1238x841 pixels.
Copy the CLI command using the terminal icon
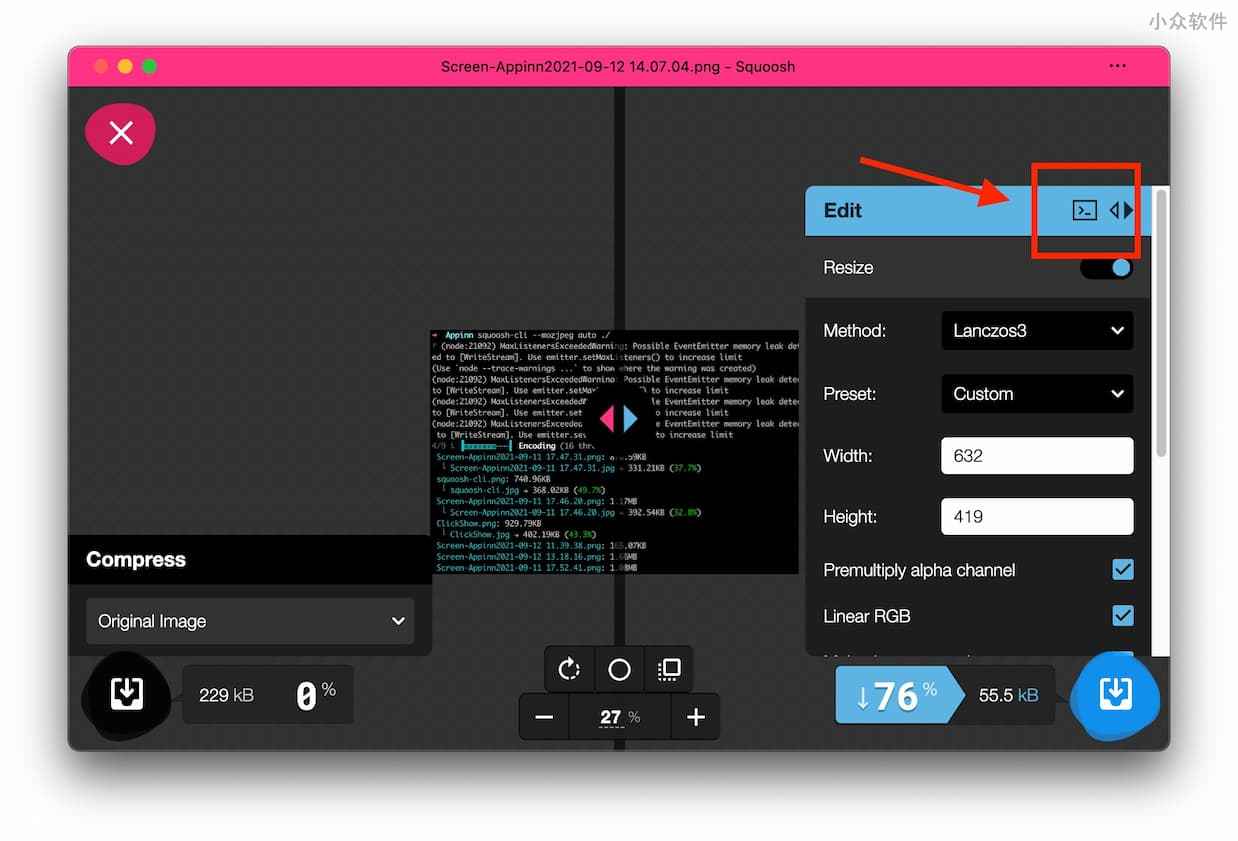1084,210
